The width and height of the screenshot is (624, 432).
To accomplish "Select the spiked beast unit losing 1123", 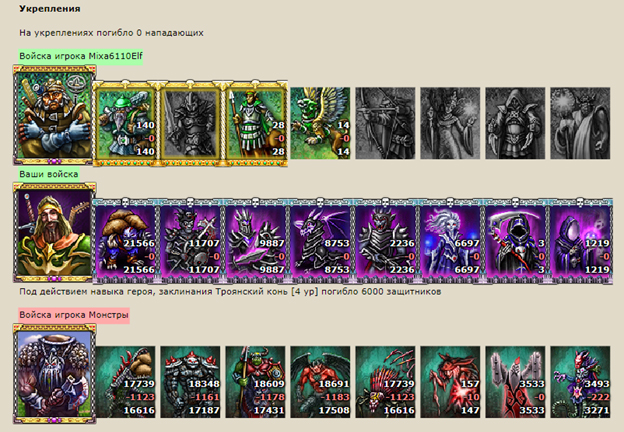I will (x=385, y=382).
